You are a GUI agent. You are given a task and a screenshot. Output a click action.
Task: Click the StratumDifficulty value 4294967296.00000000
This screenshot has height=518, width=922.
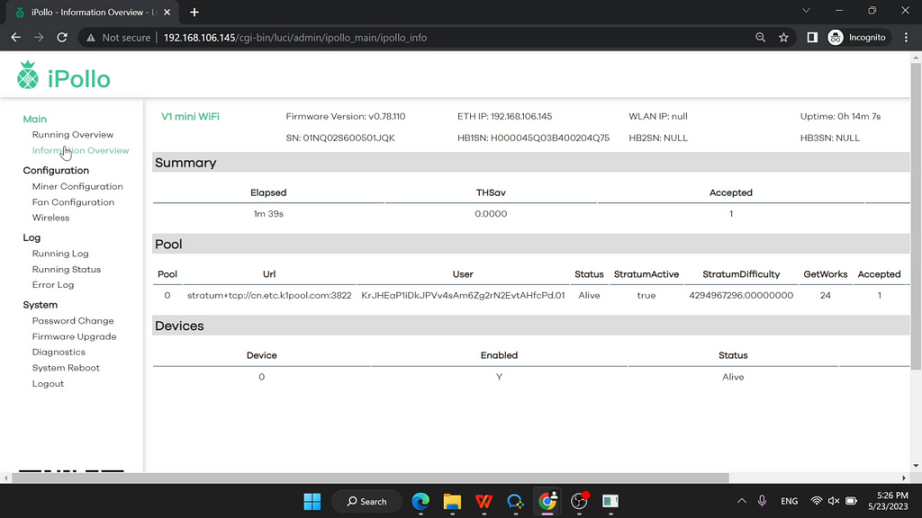(741, 295)
